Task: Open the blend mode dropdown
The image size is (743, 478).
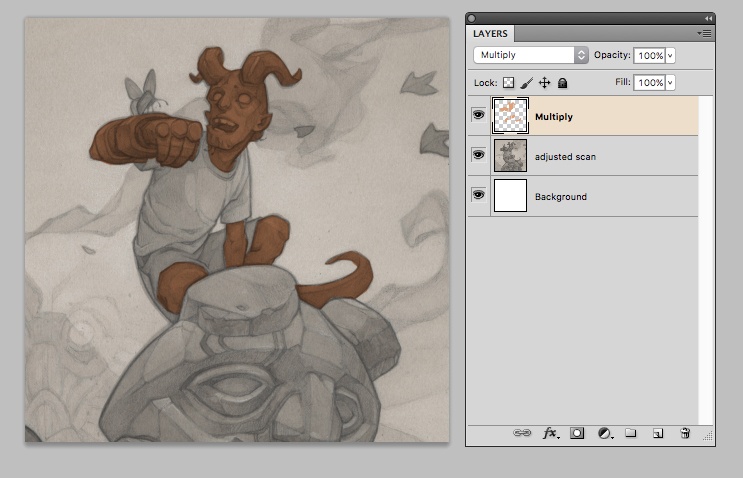Action: [531, 55]
